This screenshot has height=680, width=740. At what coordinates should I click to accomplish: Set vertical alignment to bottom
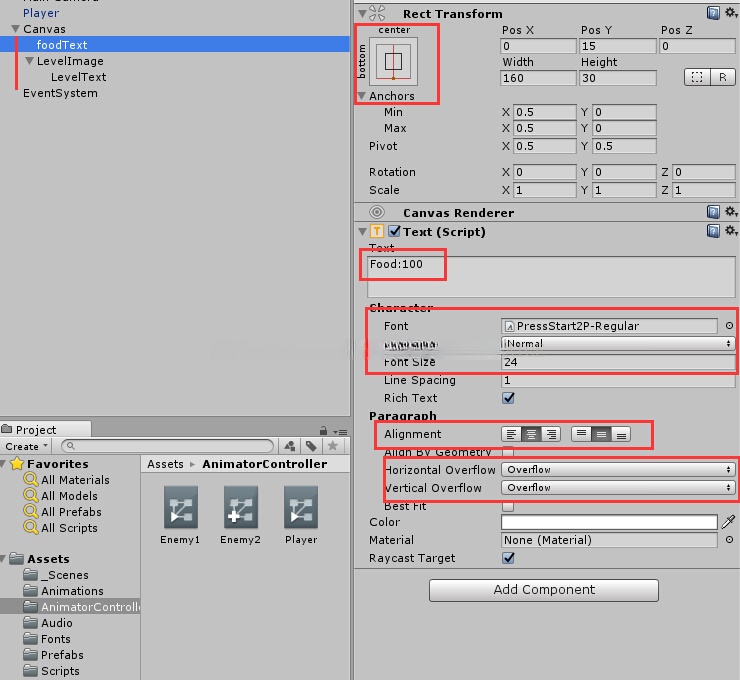(621, 434)
